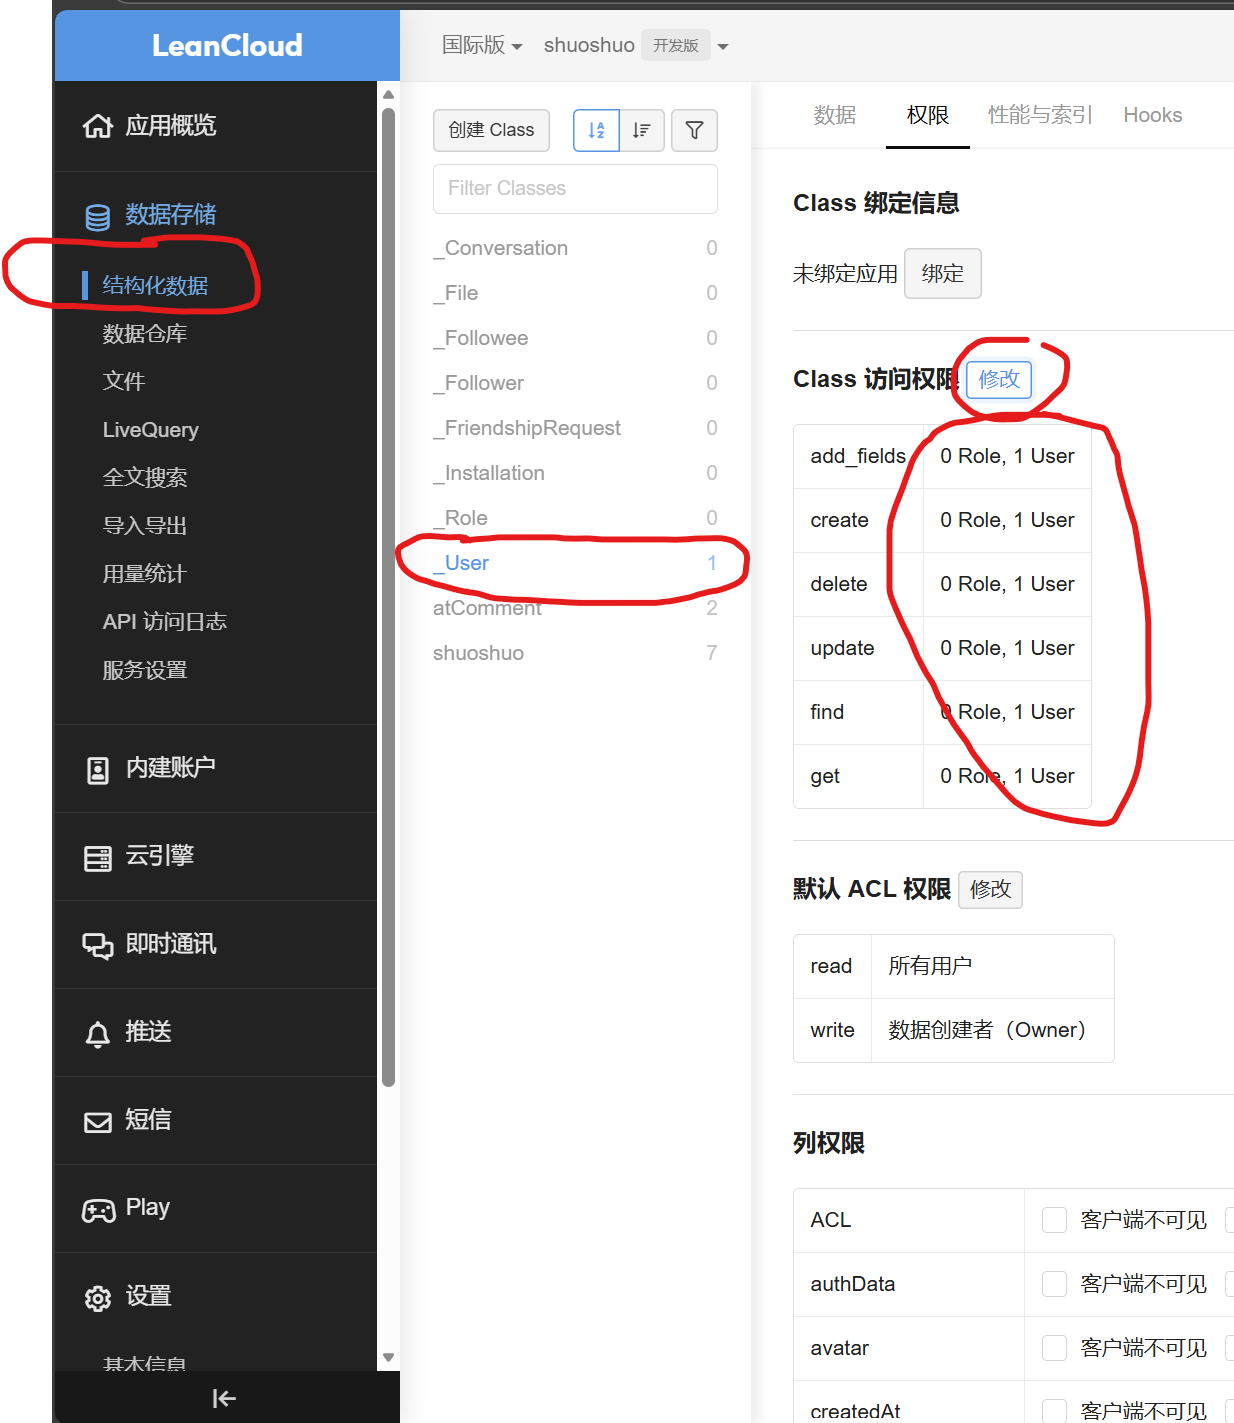Click 修改 next to Class 访问权限
This screenshot has height=1423, width=1234.
pyautogui.click(x=999, y=379)
